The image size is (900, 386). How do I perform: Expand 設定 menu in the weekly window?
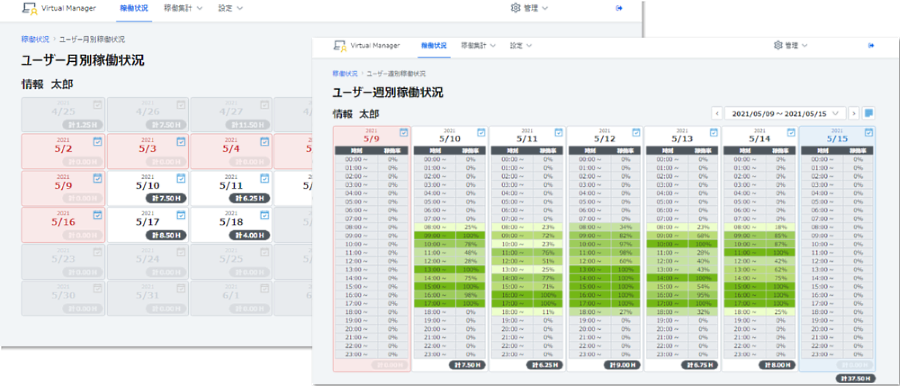[521, 45]
